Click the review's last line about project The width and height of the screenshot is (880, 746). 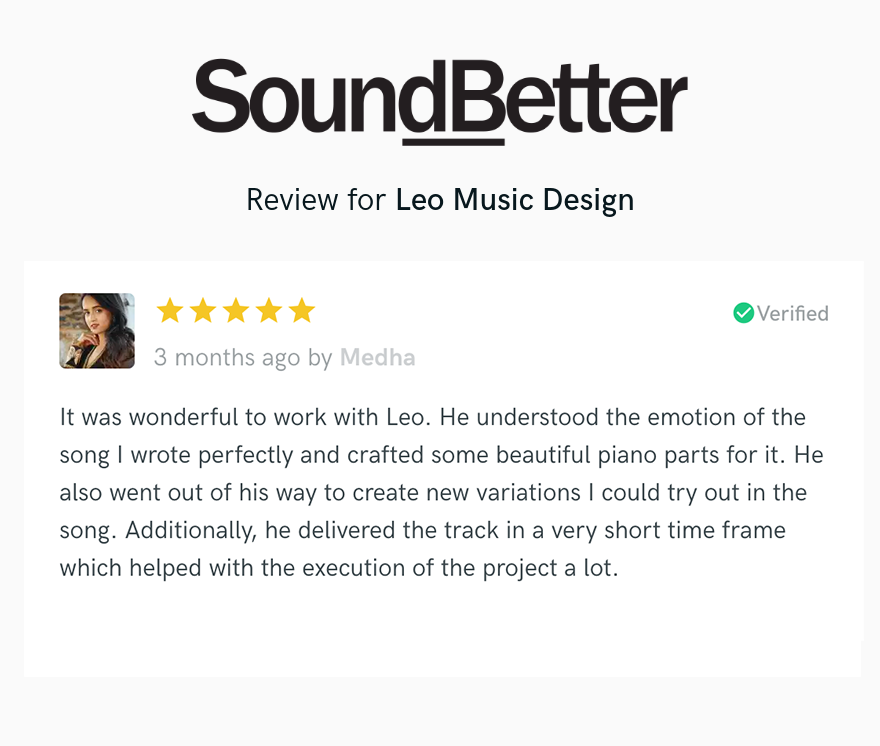click(339, 568)
